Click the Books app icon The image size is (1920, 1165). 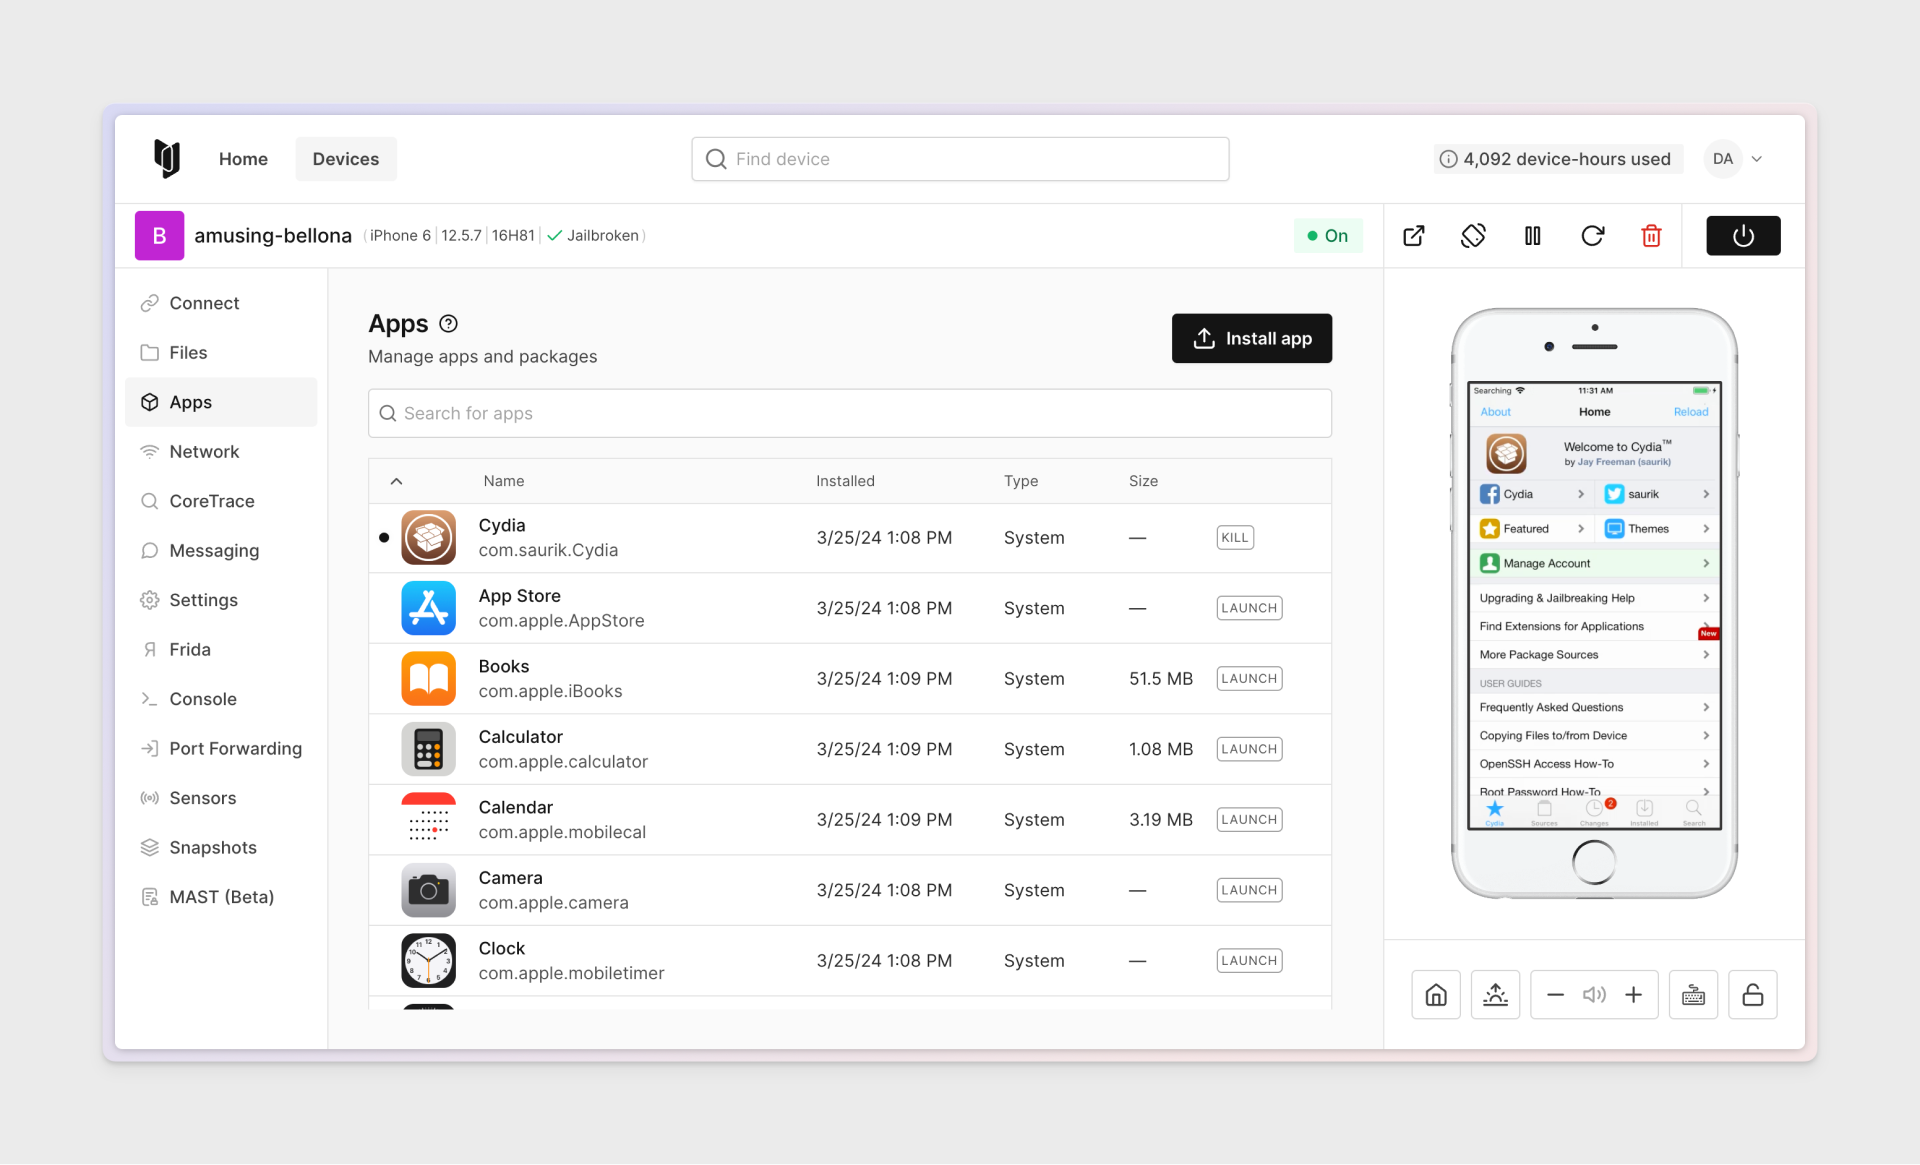point(428,679)
